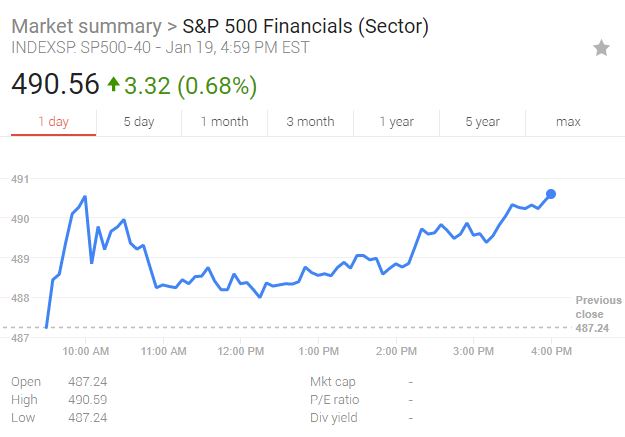Click the green up arrow indicator

point(113,85)
